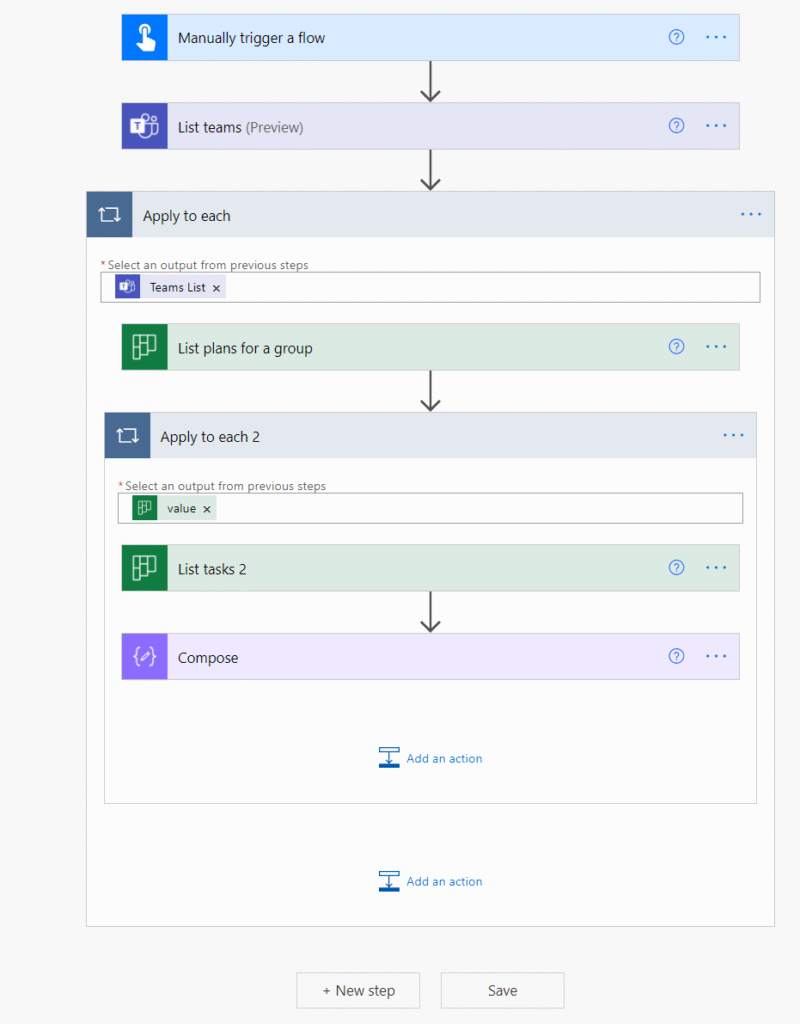
Task: Open more options for List plans for a group
Action: pos(716,347)
